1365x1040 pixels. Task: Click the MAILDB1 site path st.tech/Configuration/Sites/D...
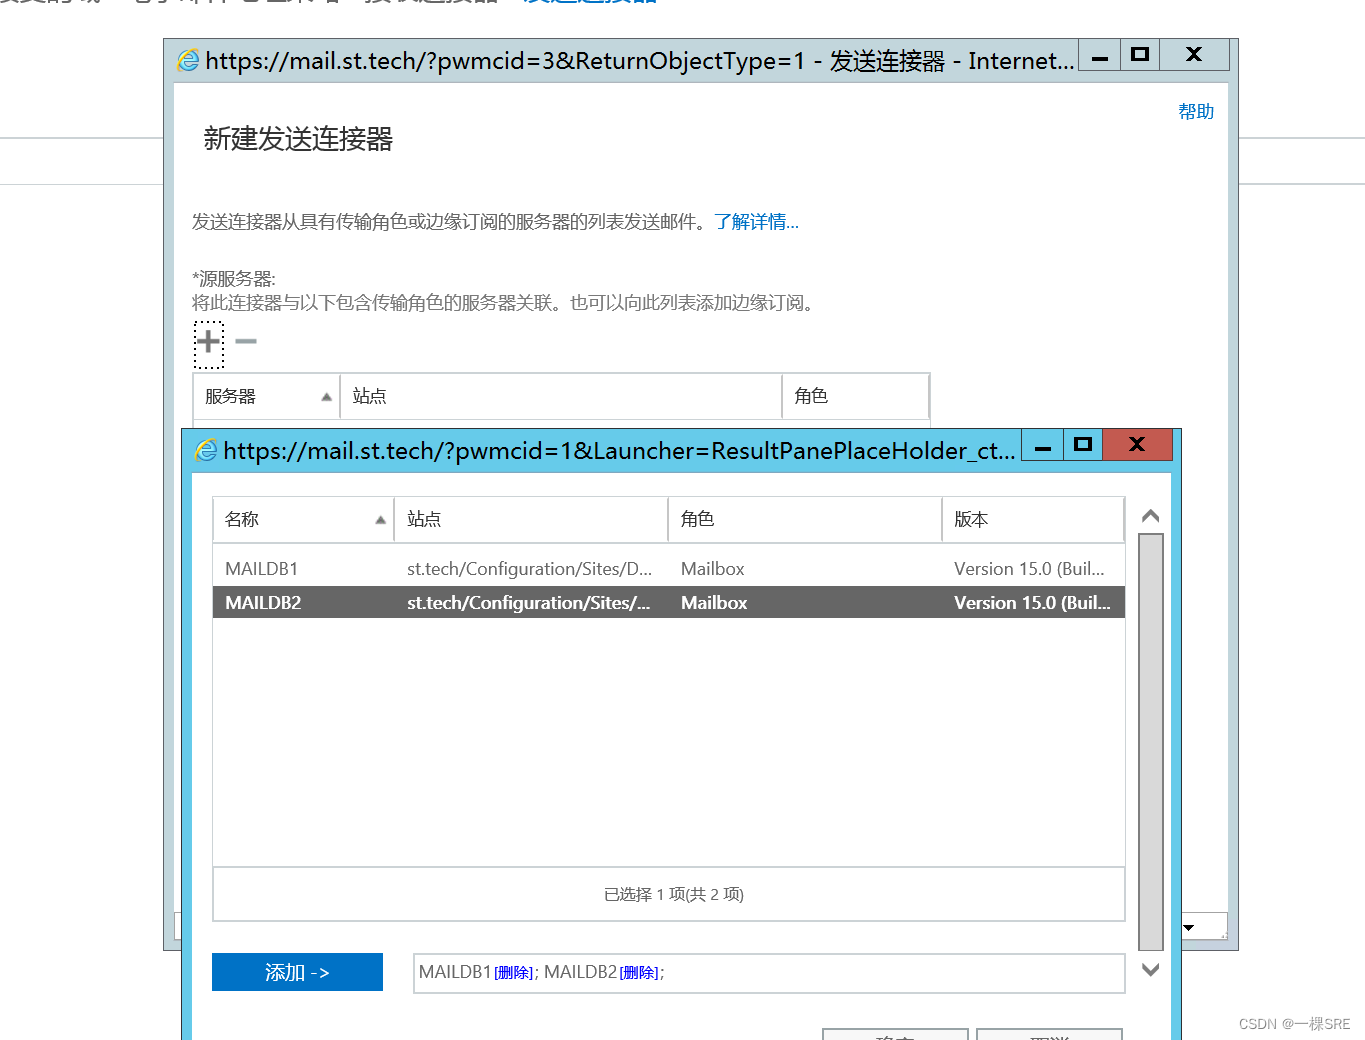click(x=529, y=569)
